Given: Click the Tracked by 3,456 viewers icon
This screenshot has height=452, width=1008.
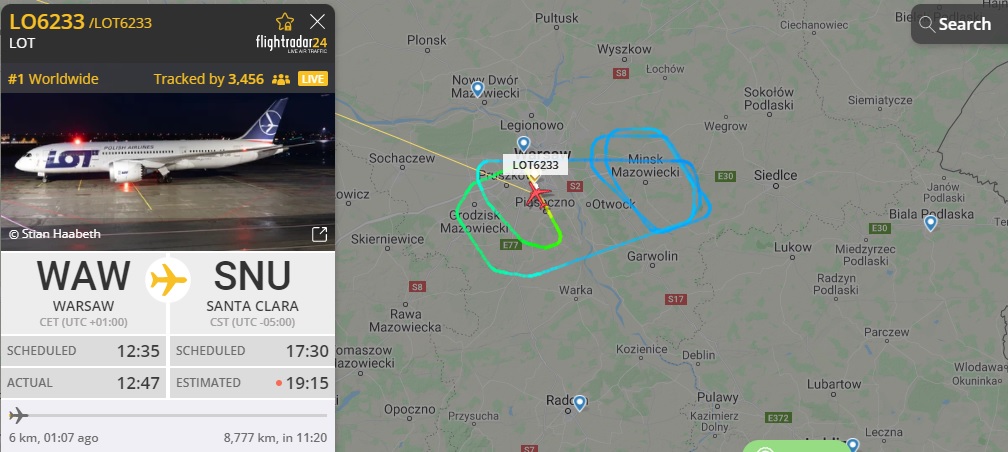Looking at the screenshot, I should point(281,80).
